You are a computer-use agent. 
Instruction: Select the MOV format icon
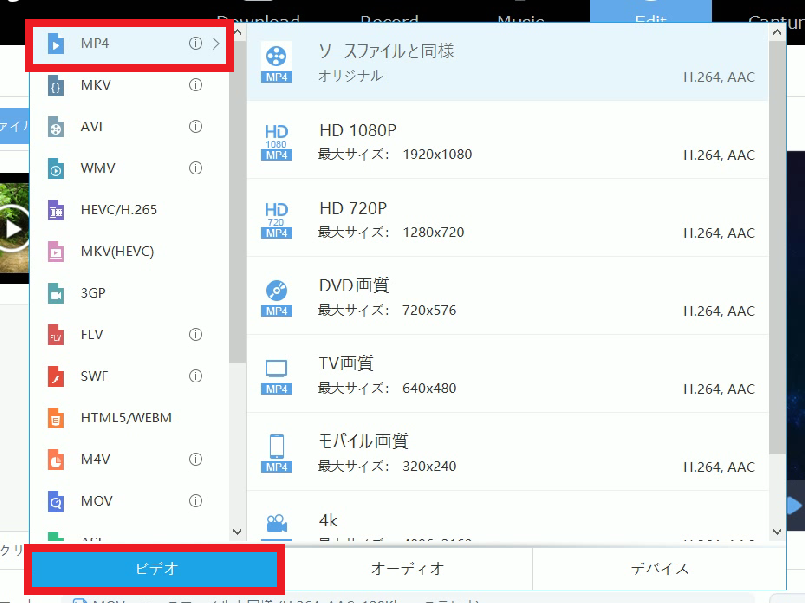(x=56, y=500)
